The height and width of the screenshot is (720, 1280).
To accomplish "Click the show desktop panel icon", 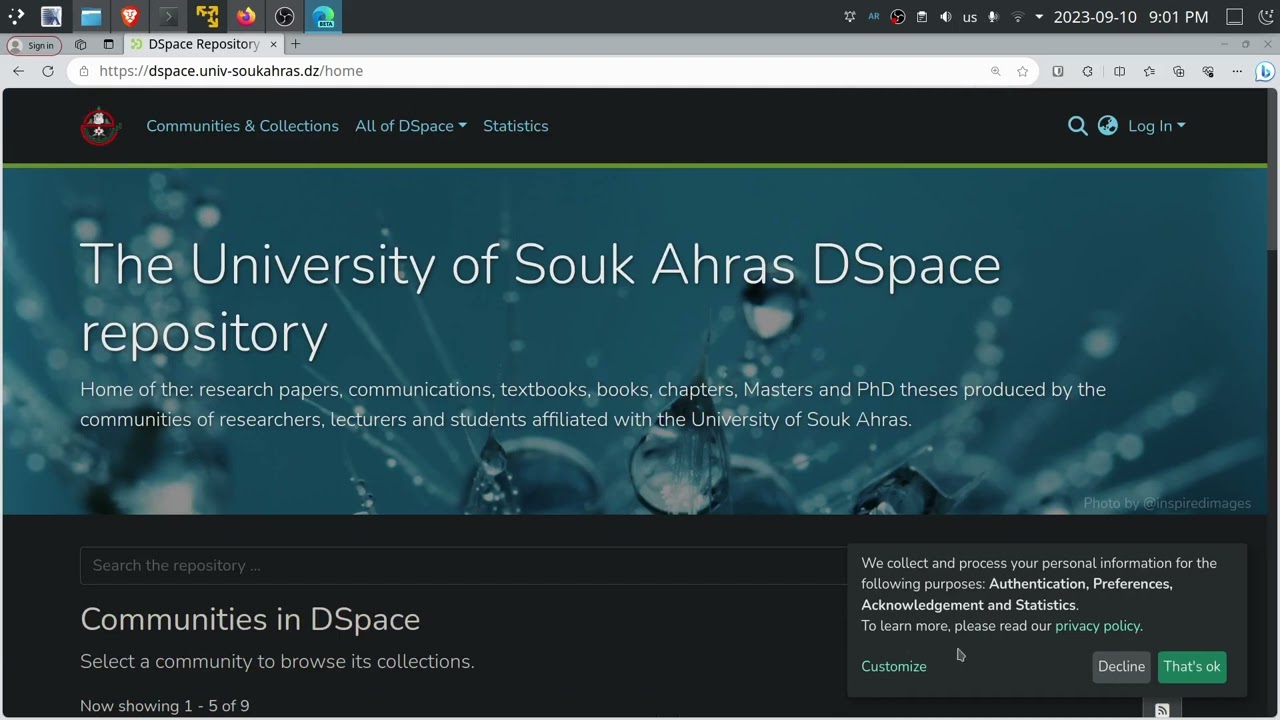I will [1235, 17].
